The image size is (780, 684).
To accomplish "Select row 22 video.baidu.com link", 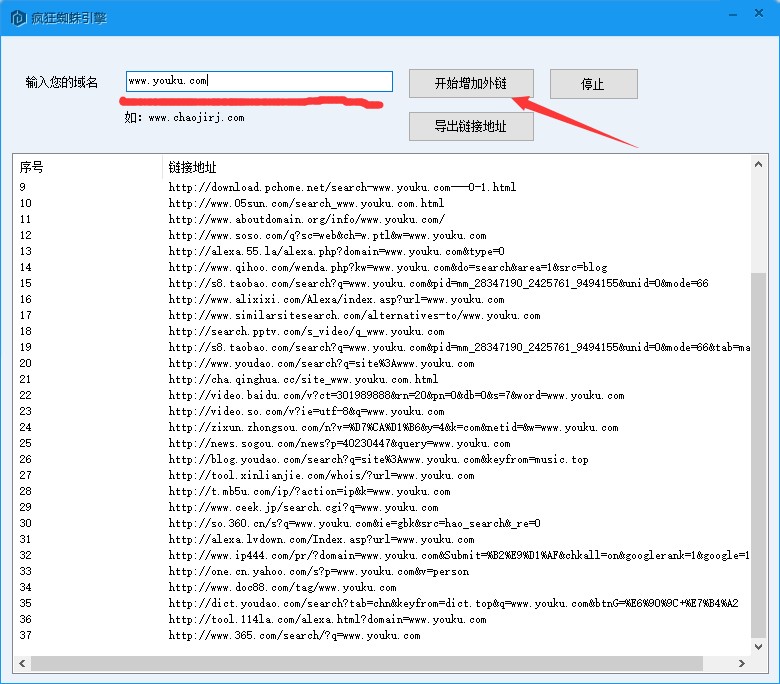I will point(396,395).
